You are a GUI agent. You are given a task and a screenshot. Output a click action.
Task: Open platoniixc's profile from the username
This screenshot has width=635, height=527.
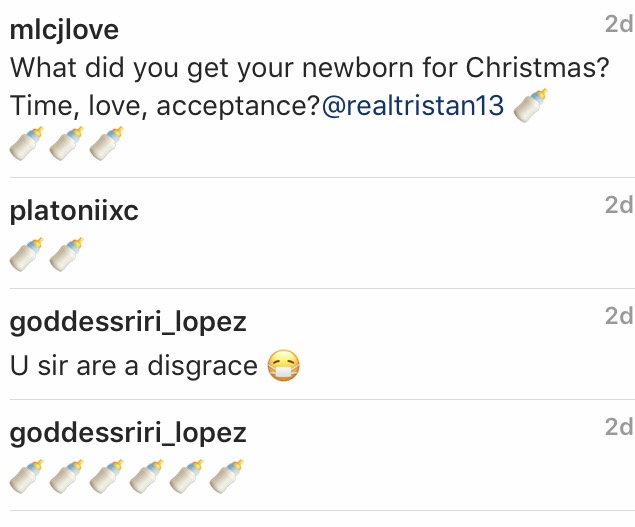click(73, 212)
